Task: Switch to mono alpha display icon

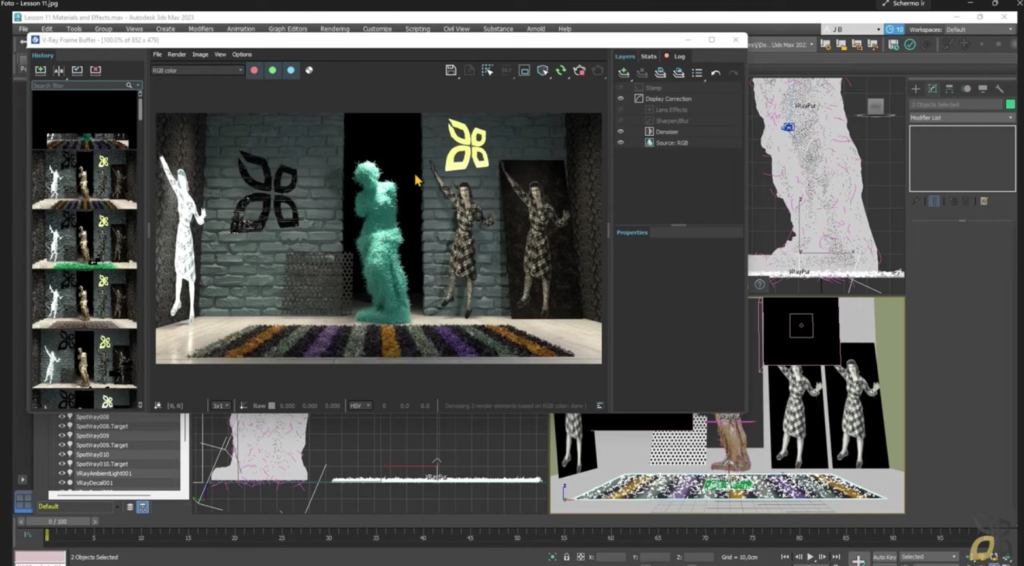Action: click(x=309, y=71)
